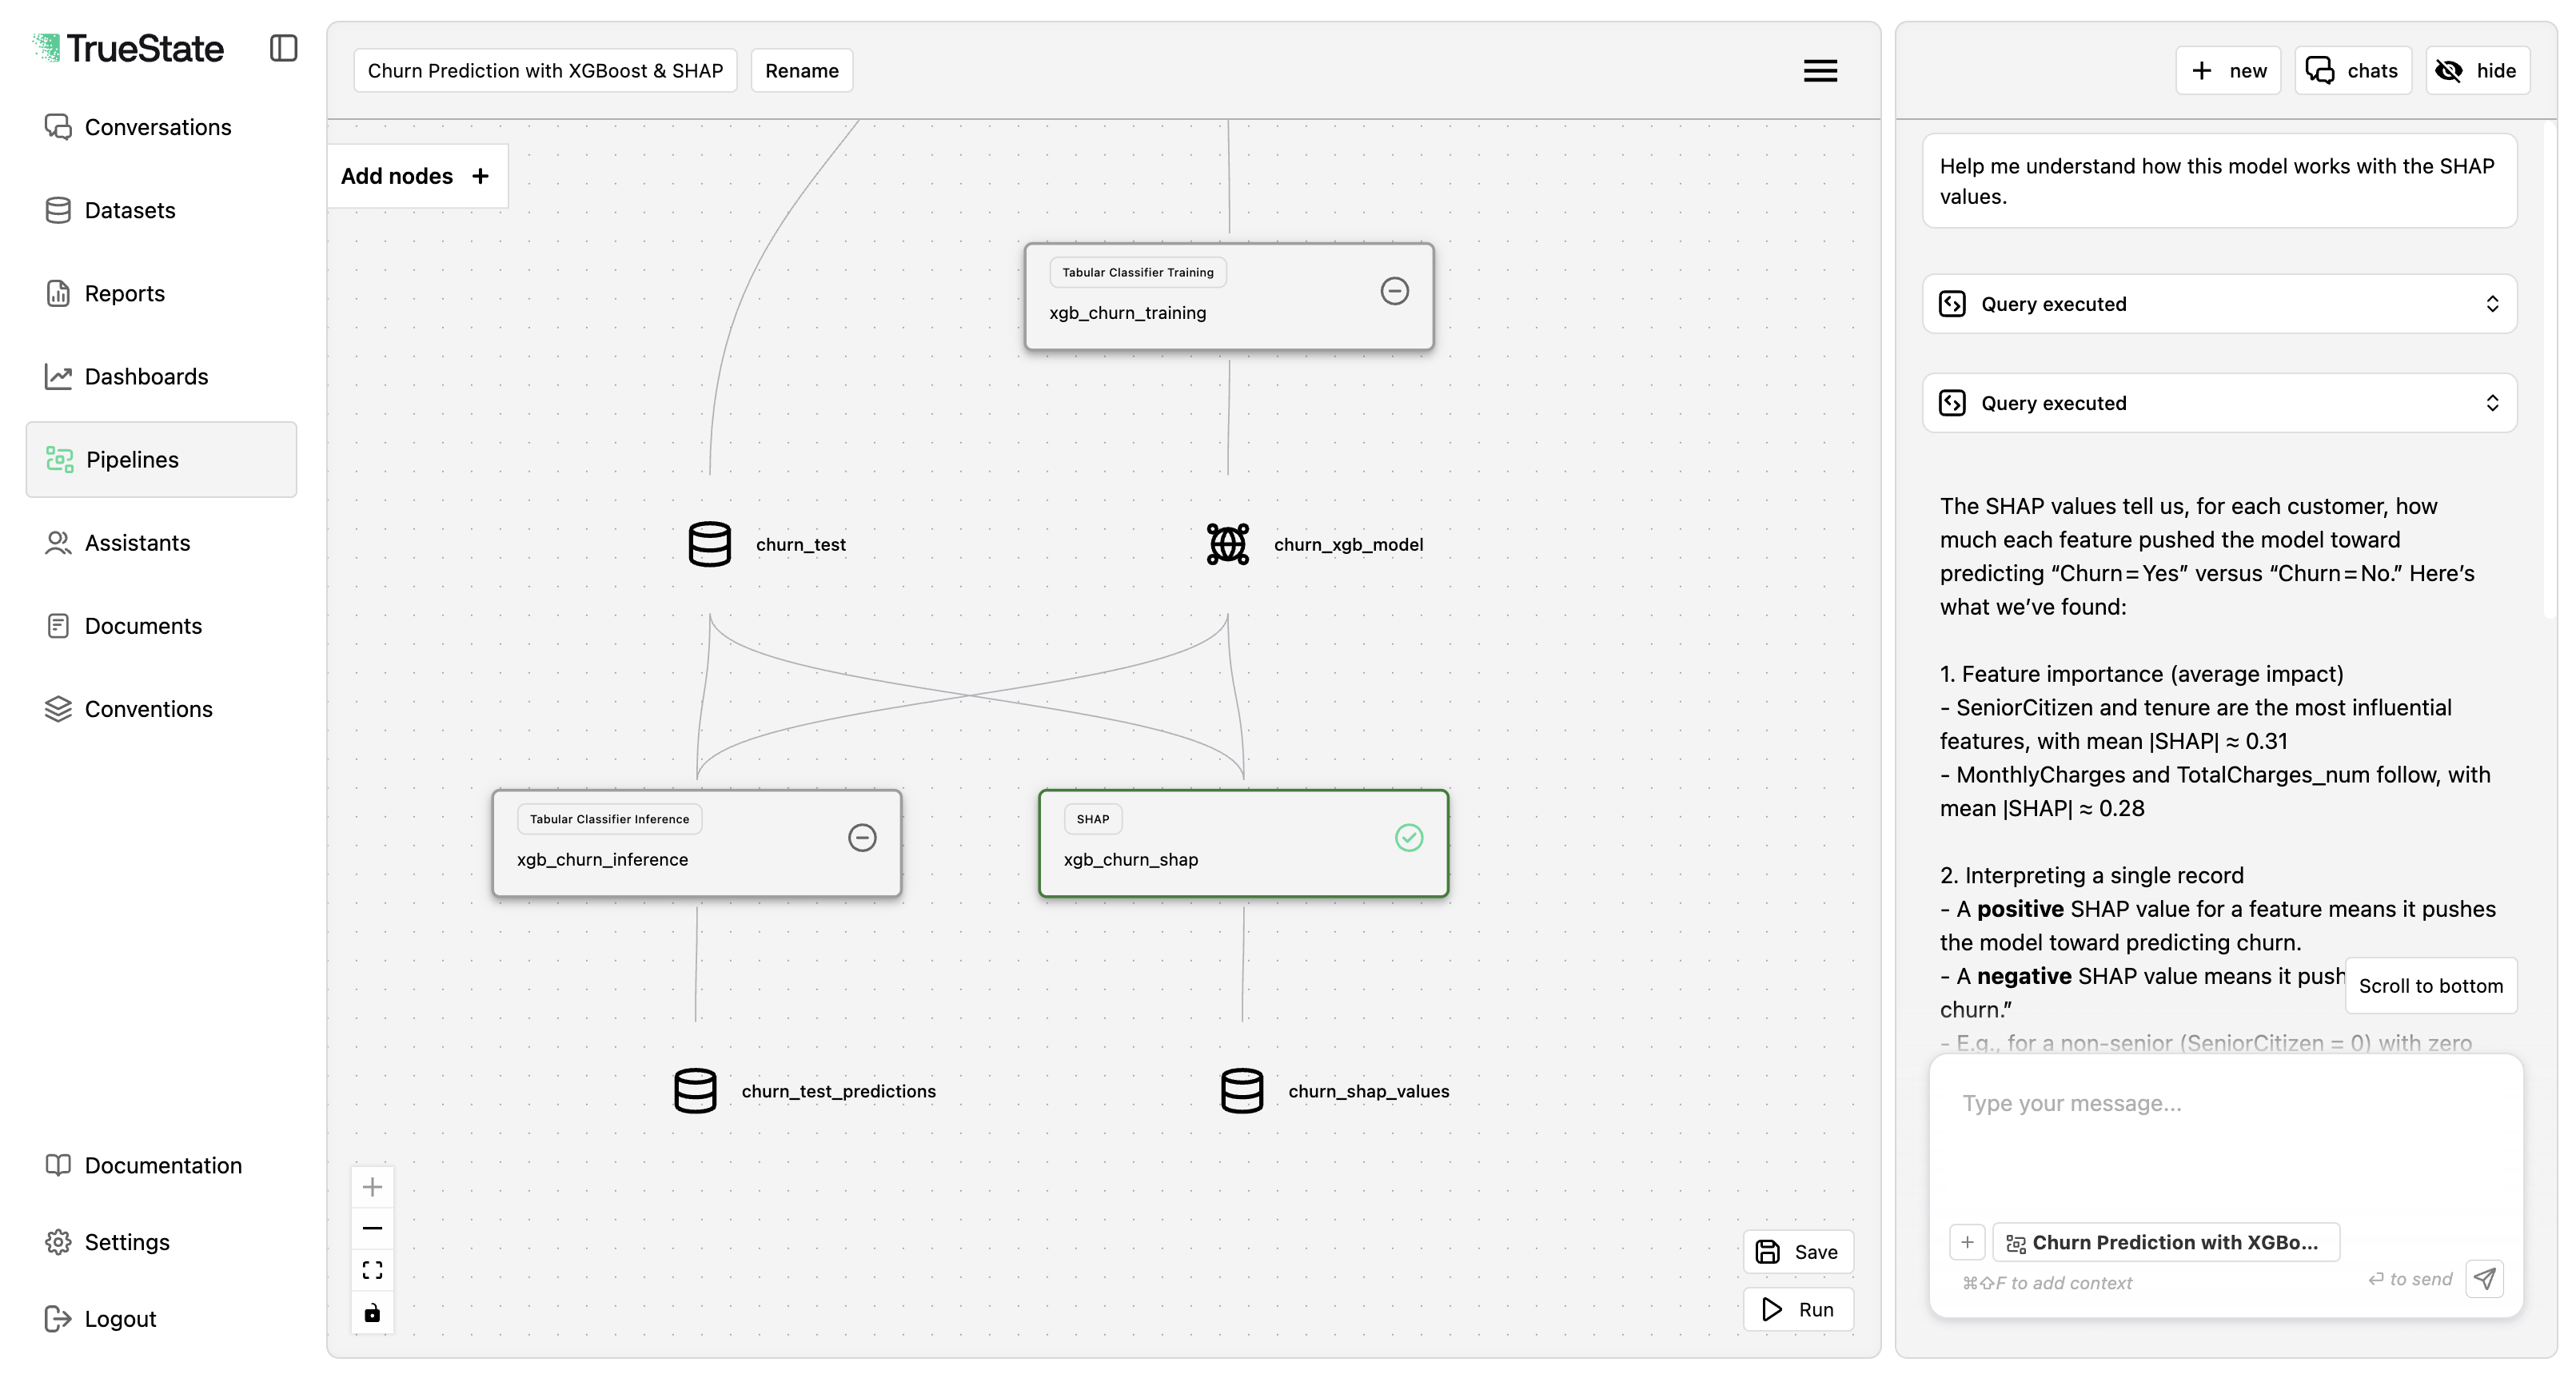Hide the chat panel

[2477, 71]
